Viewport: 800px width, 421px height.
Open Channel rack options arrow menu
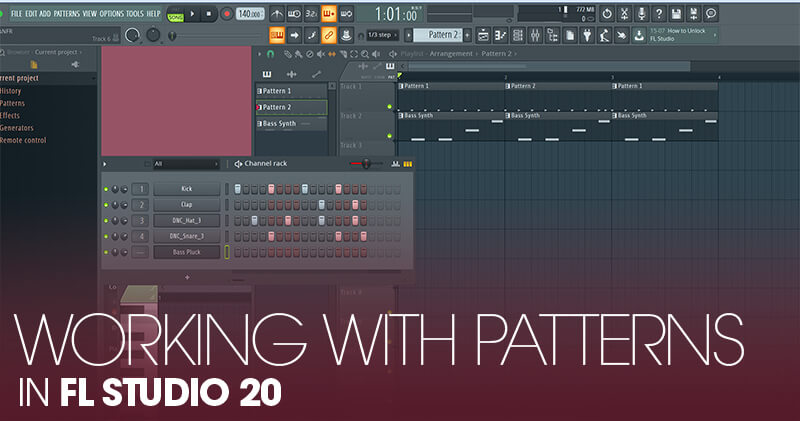(105, 164)
